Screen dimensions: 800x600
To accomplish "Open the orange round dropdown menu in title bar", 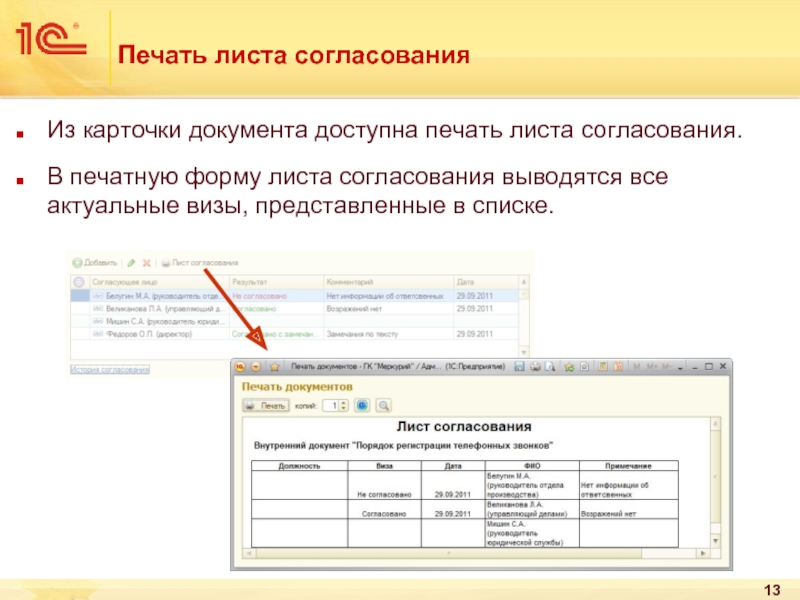I will click(x=256, y=368).
